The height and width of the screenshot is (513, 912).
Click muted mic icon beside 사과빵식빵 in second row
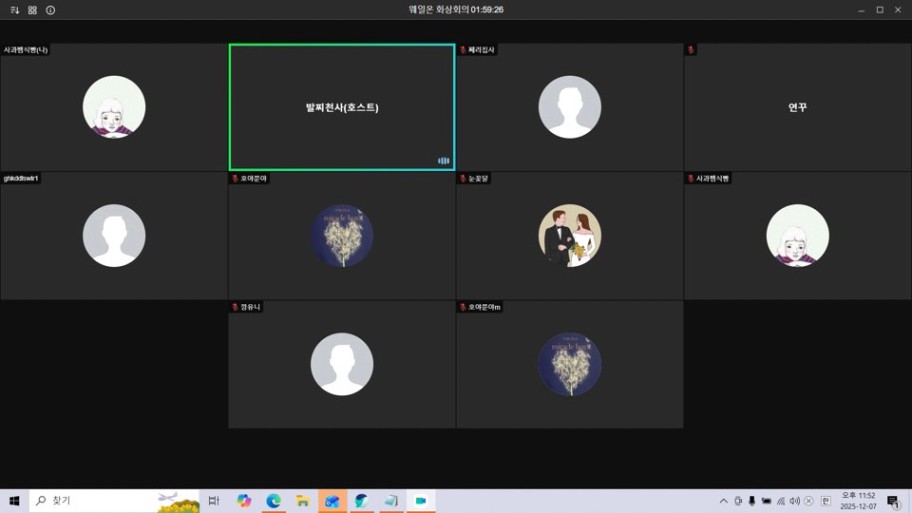tap(691, 179)
